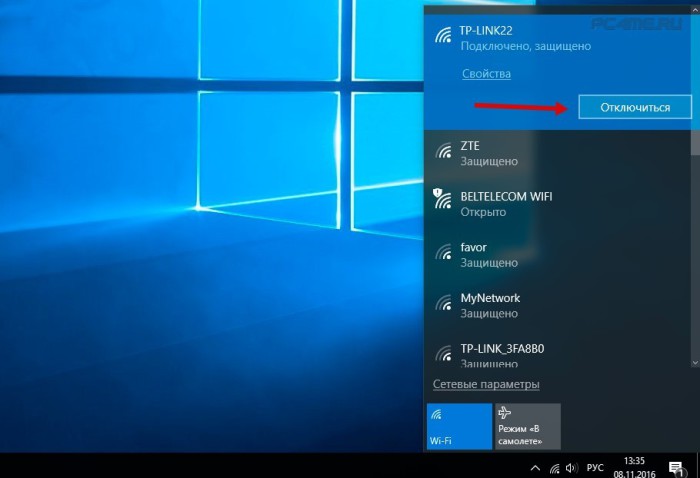
Task: Click the scroll down arrow of the network list
Action: pyautogui.click(x=695, y=363)
